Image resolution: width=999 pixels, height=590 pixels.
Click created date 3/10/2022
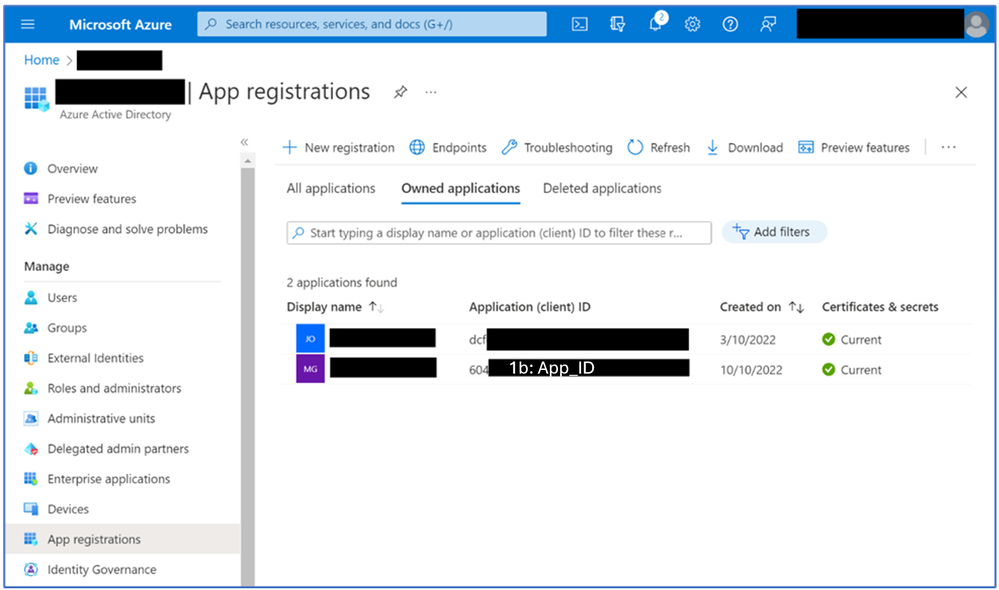(748, 340)
